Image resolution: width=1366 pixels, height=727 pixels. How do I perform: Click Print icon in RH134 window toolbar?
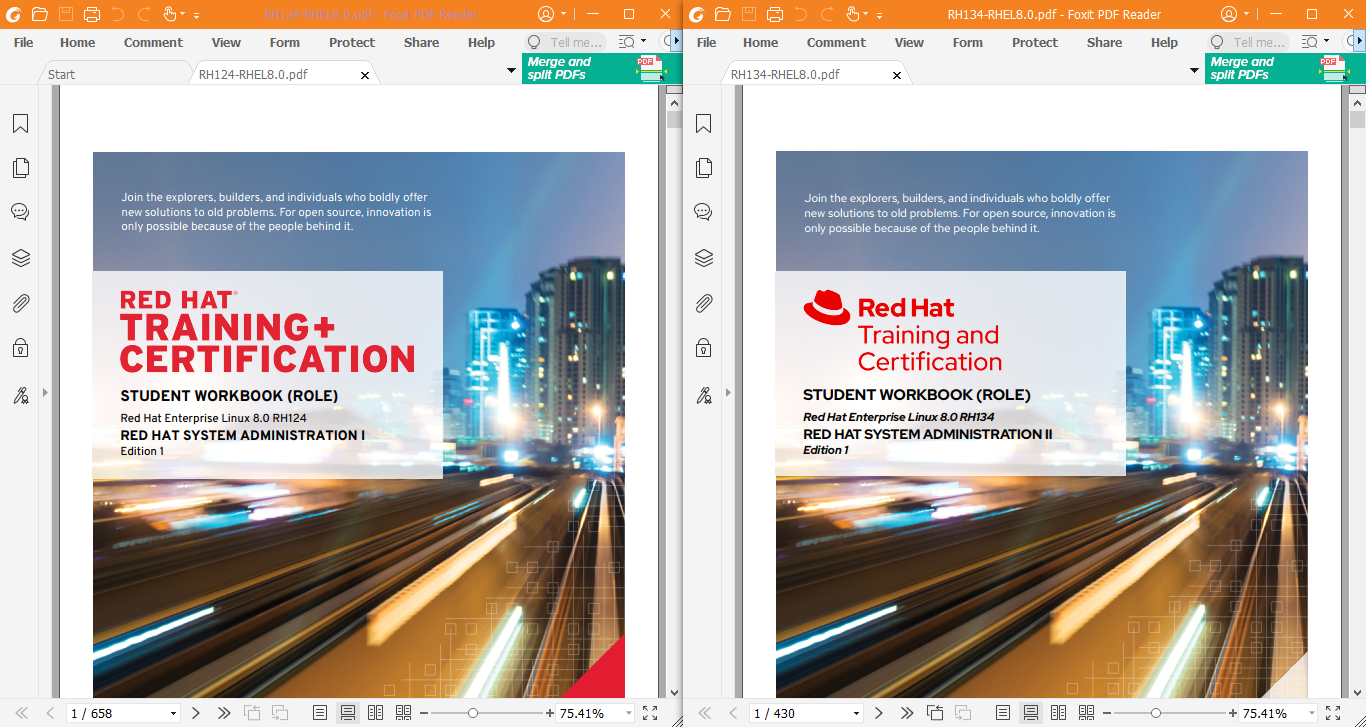tap(775, 14)
